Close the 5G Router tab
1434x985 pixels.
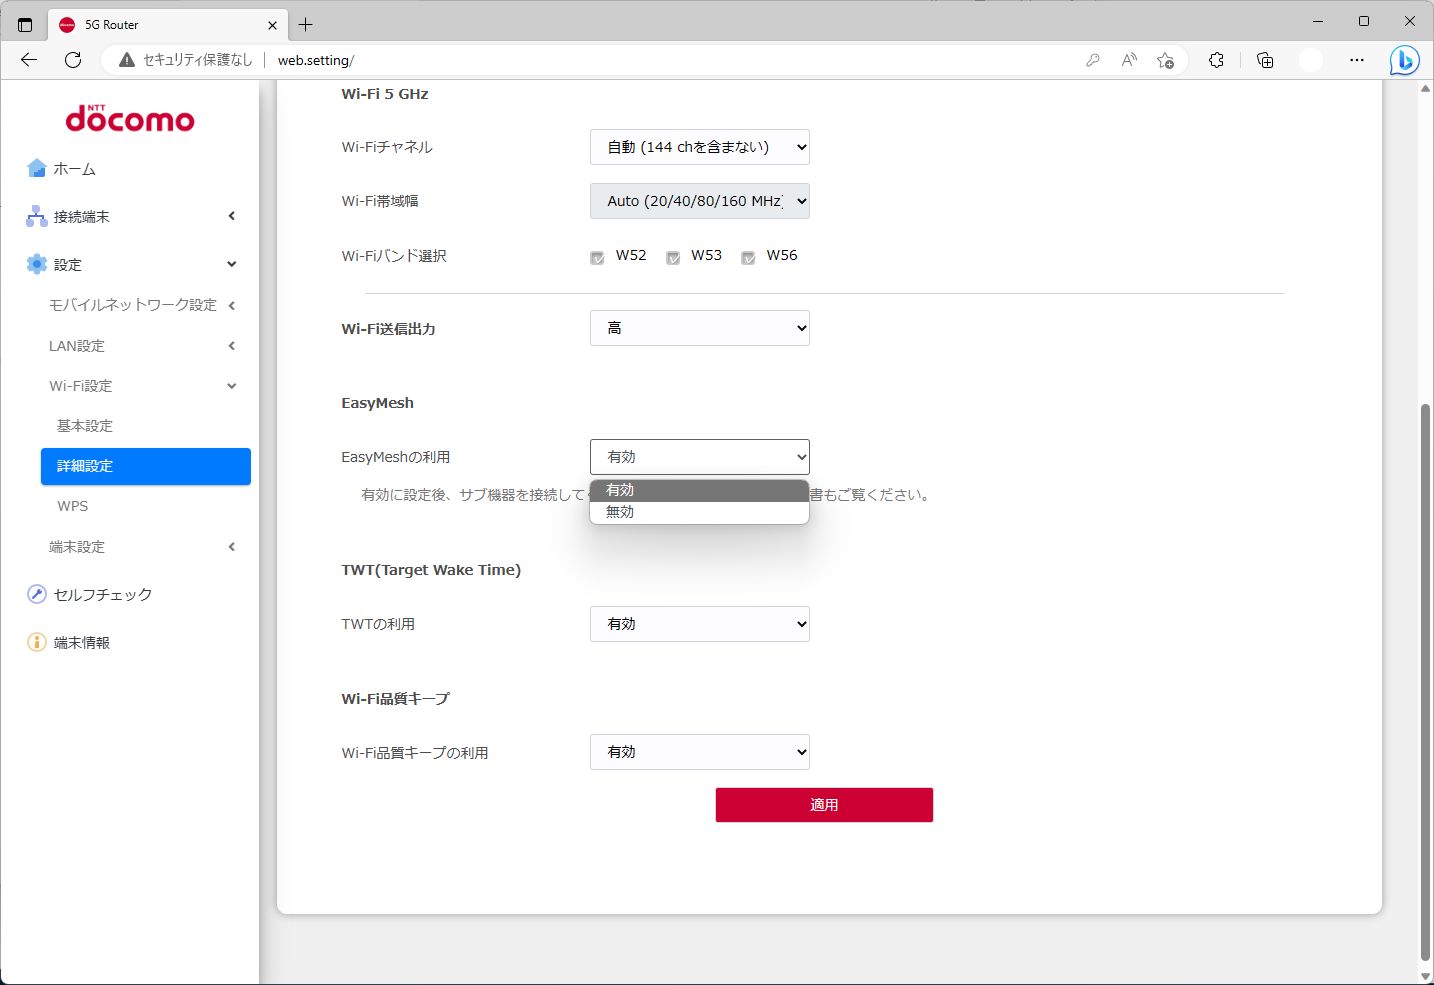[x=273, y=25]
